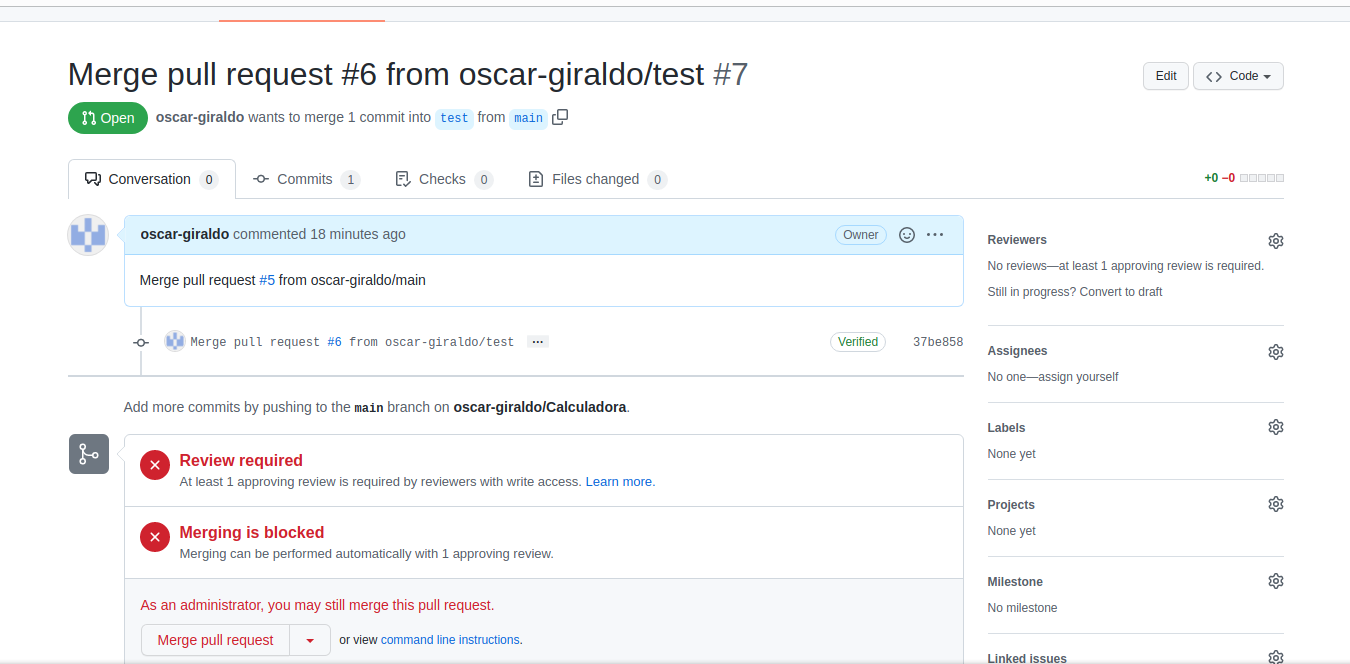Image resolution: width=1350 pixels, height=664 pixels.
Task: Open the Labels gear settings
Action: (x=1275, y=427)
